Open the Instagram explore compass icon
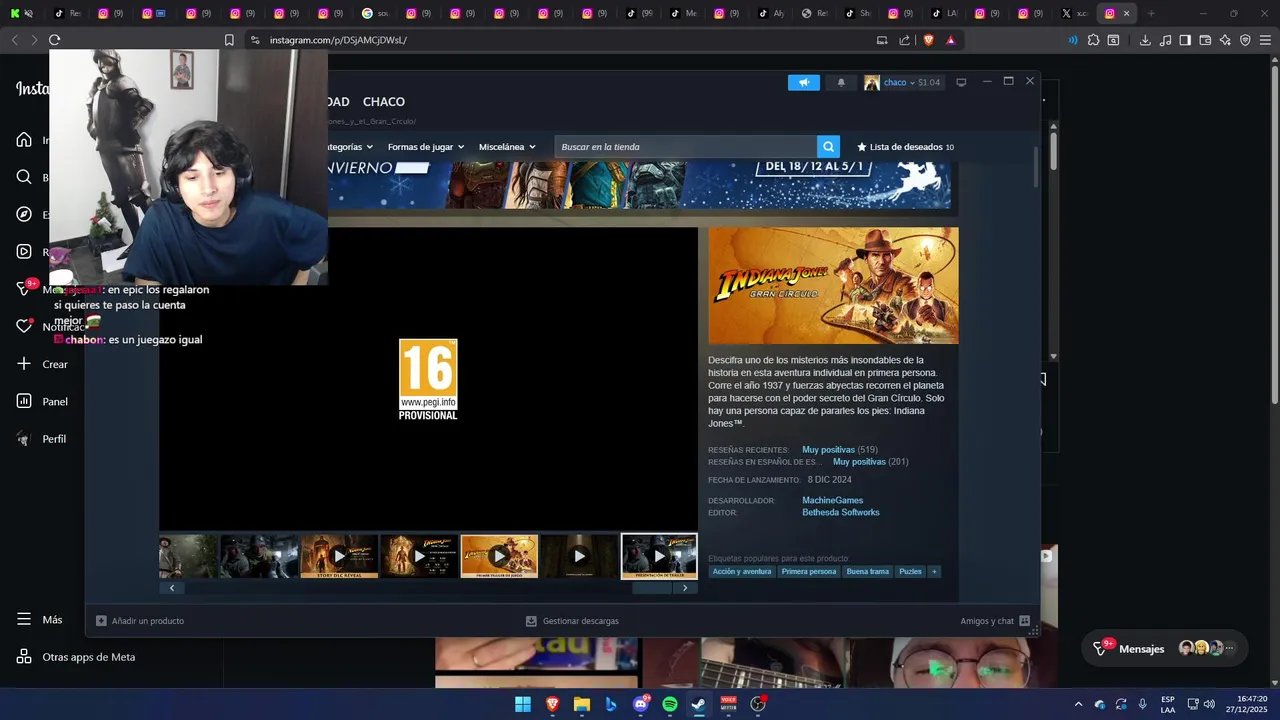Image resolution: width=1280 pixels, height=720 pixels. (x=24, y=214)
